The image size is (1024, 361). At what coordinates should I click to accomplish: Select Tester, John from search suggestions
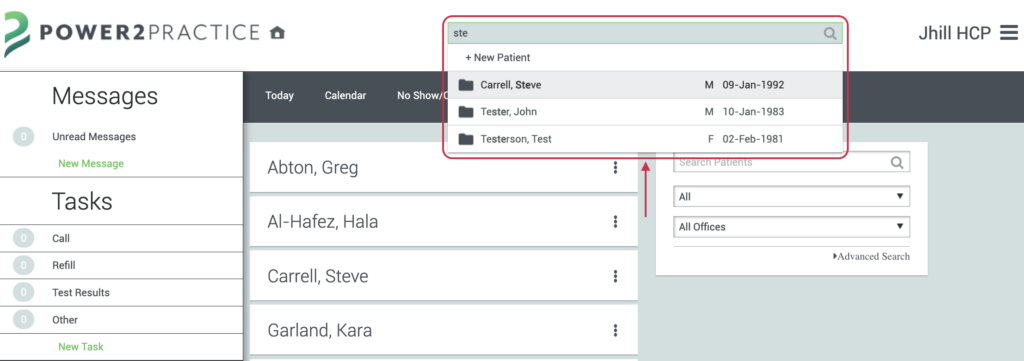(645, 112)
